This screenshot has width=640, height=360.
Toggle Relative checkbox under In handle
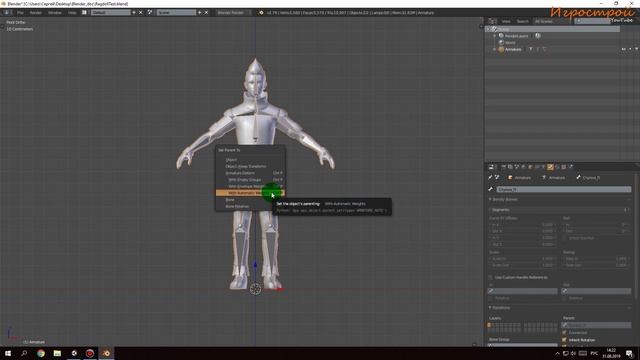491,298
